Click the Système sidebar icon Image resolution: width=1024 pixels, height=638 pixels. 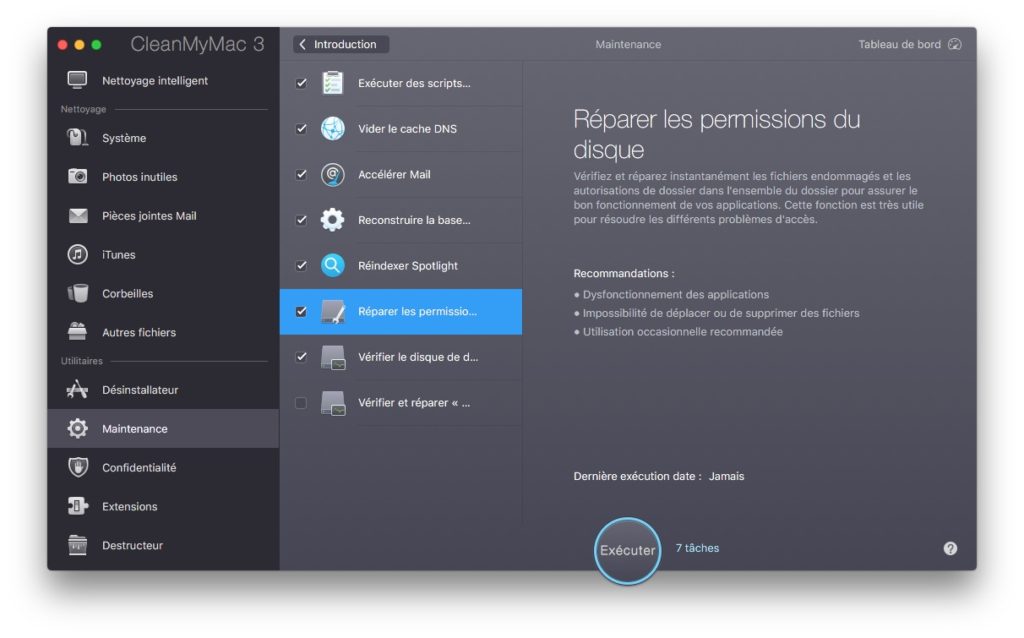pyautogui.click(x=77, y=138)
